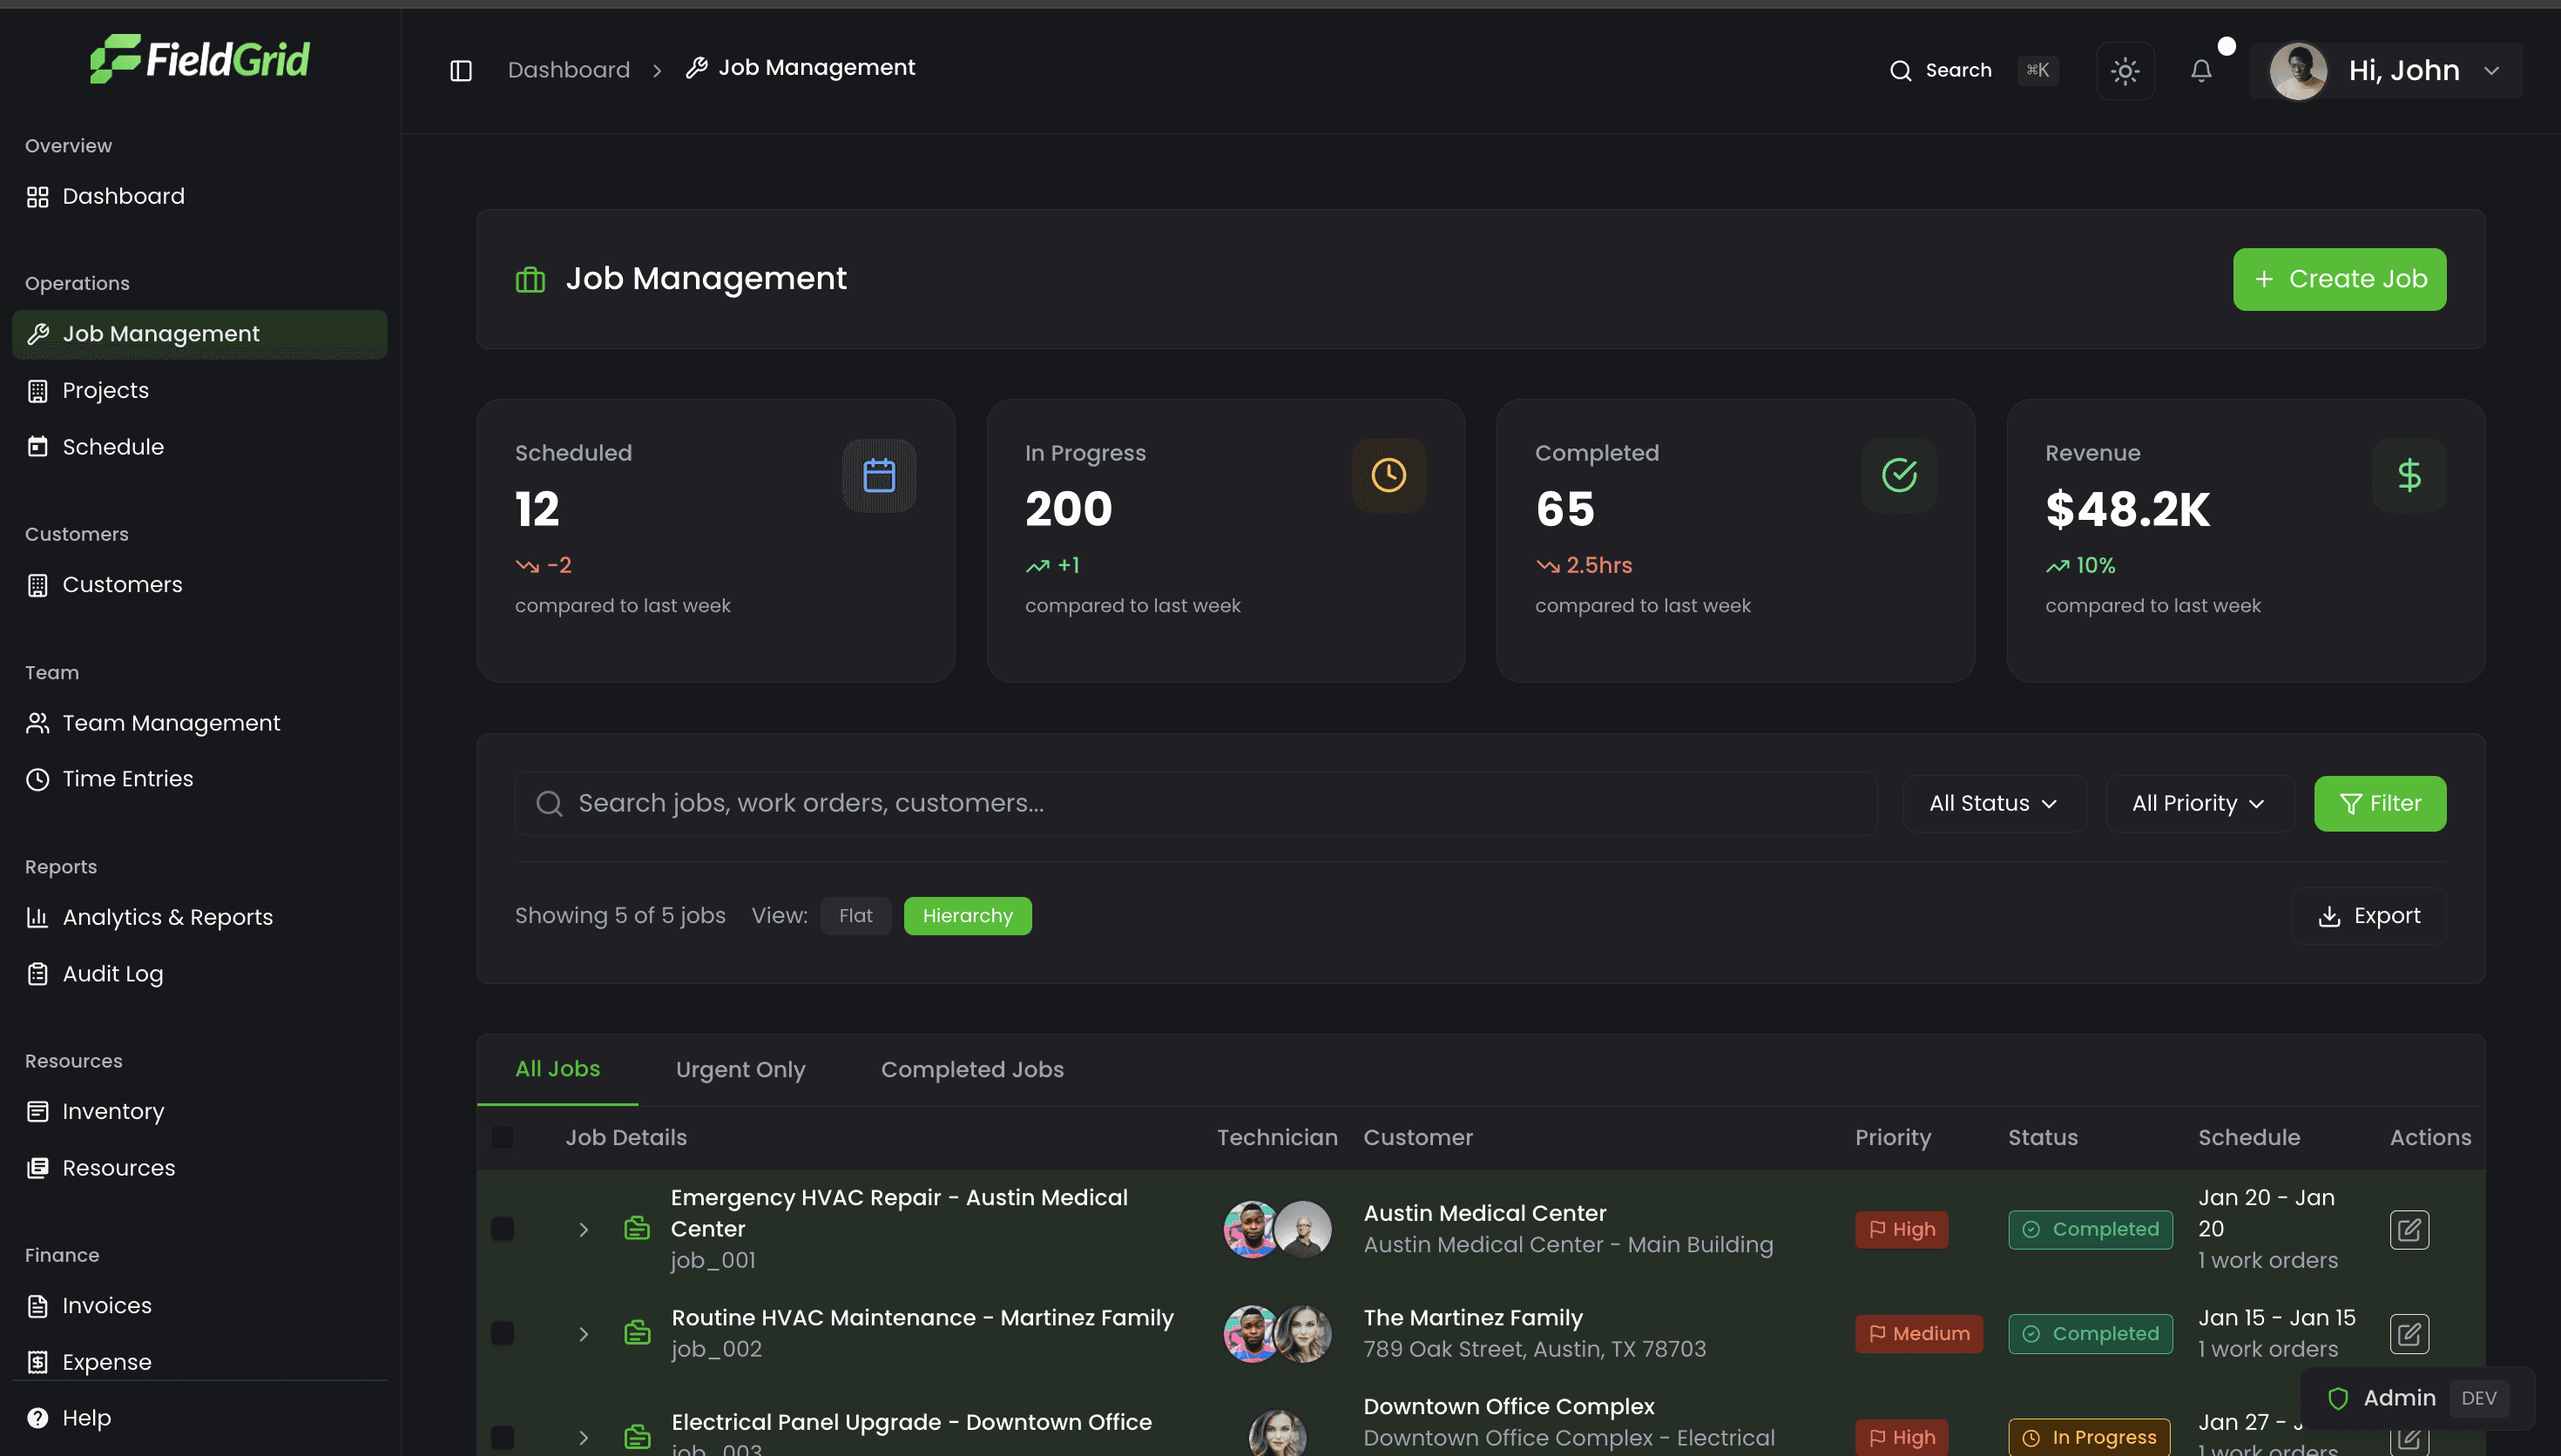Image resolution: width=2561 pixels, height=1456 pixels.
Task: Click the In Progress clock icon
Action: (1388, 476)
